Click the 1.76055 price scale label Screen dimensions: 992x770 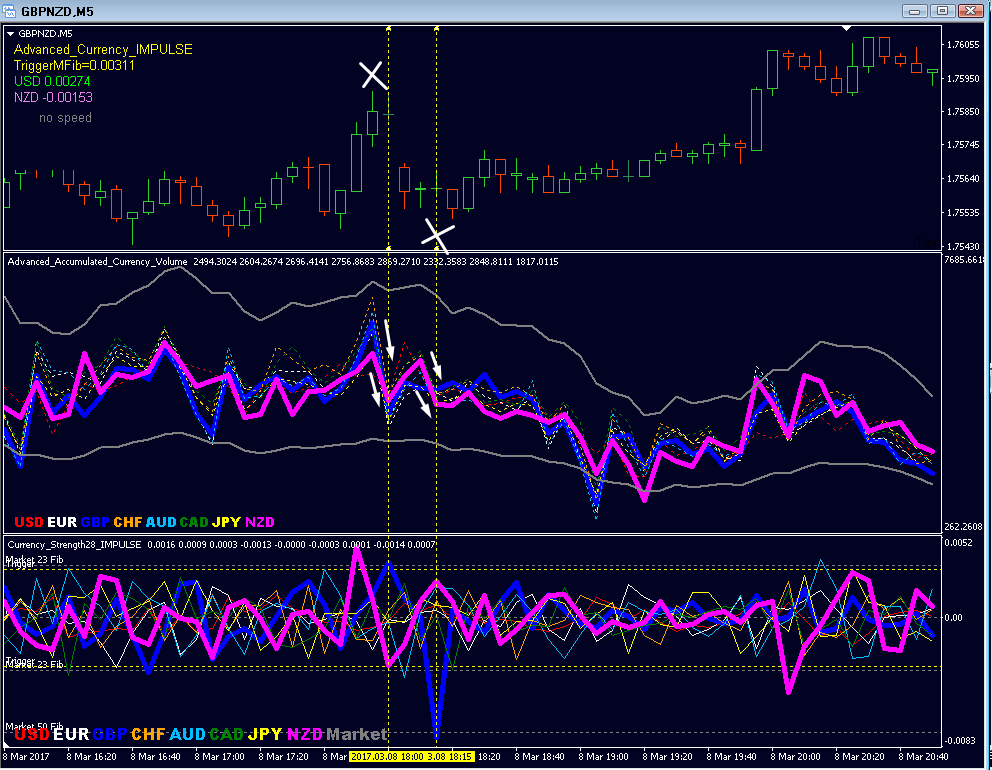[963, 44]
